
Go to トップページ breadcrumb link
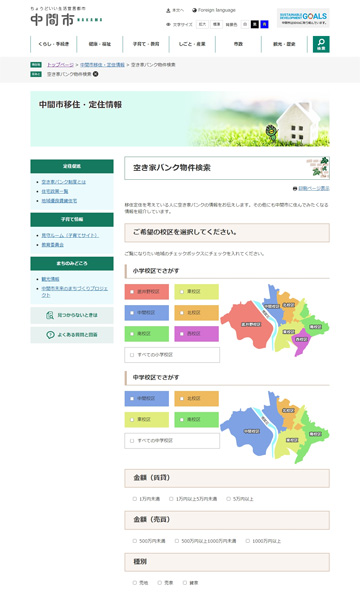pyautogui.click(x=60, y=65)
